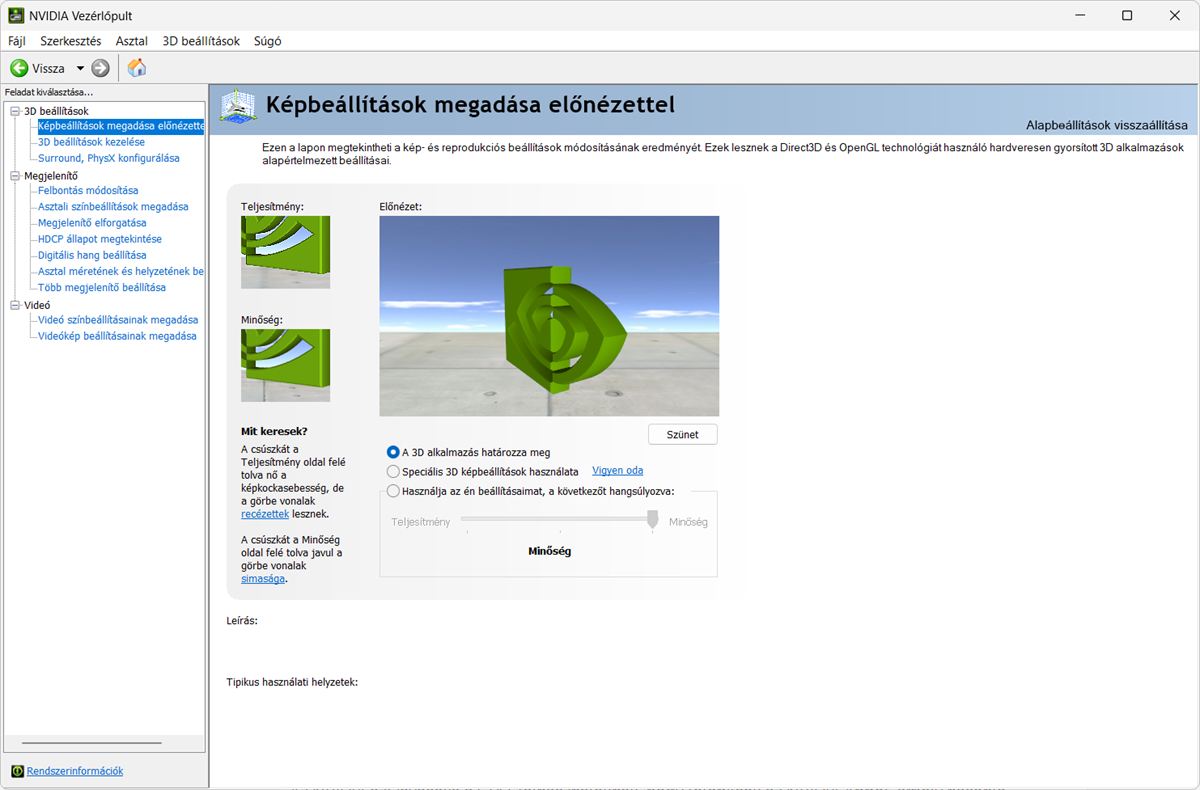
Task: Open the Asztal menu
Action: click(131, 41)
